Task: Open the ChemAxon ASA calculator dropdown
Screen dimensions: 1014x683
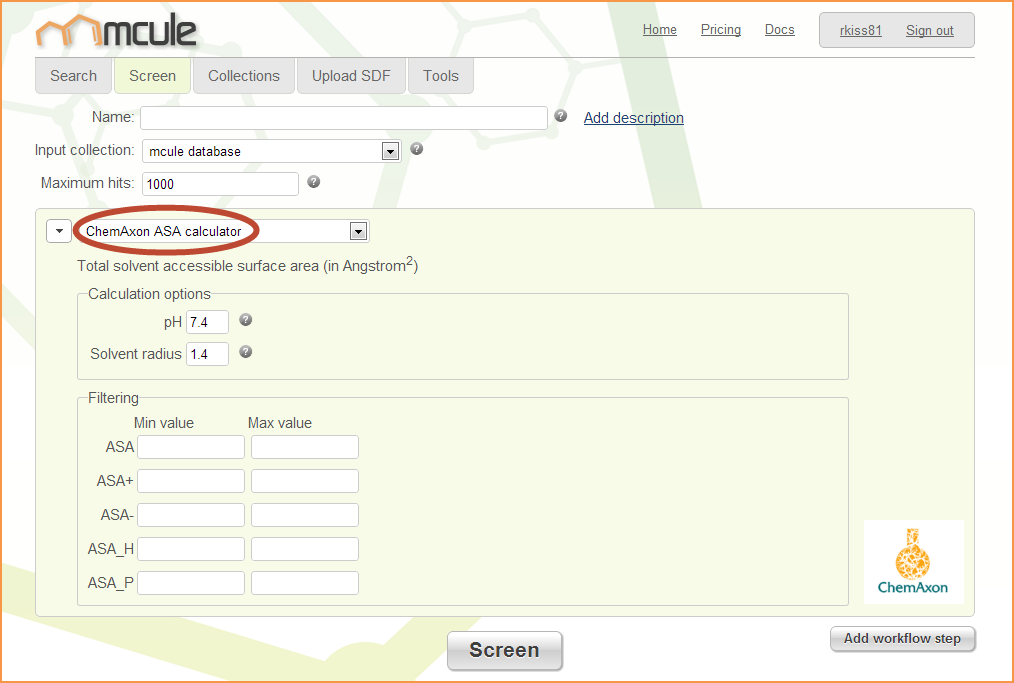Action: tap(357, 231)
